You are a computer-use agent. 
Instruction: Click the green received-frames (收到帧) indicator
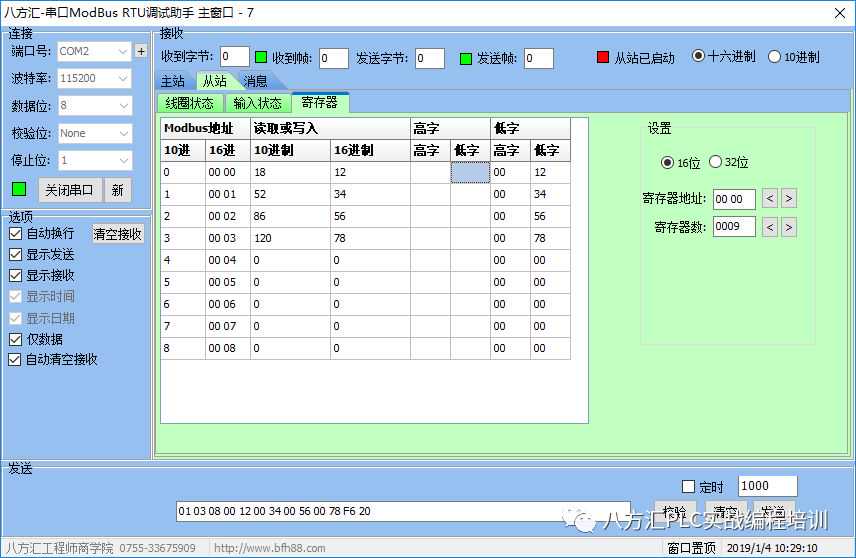[261, 58]
